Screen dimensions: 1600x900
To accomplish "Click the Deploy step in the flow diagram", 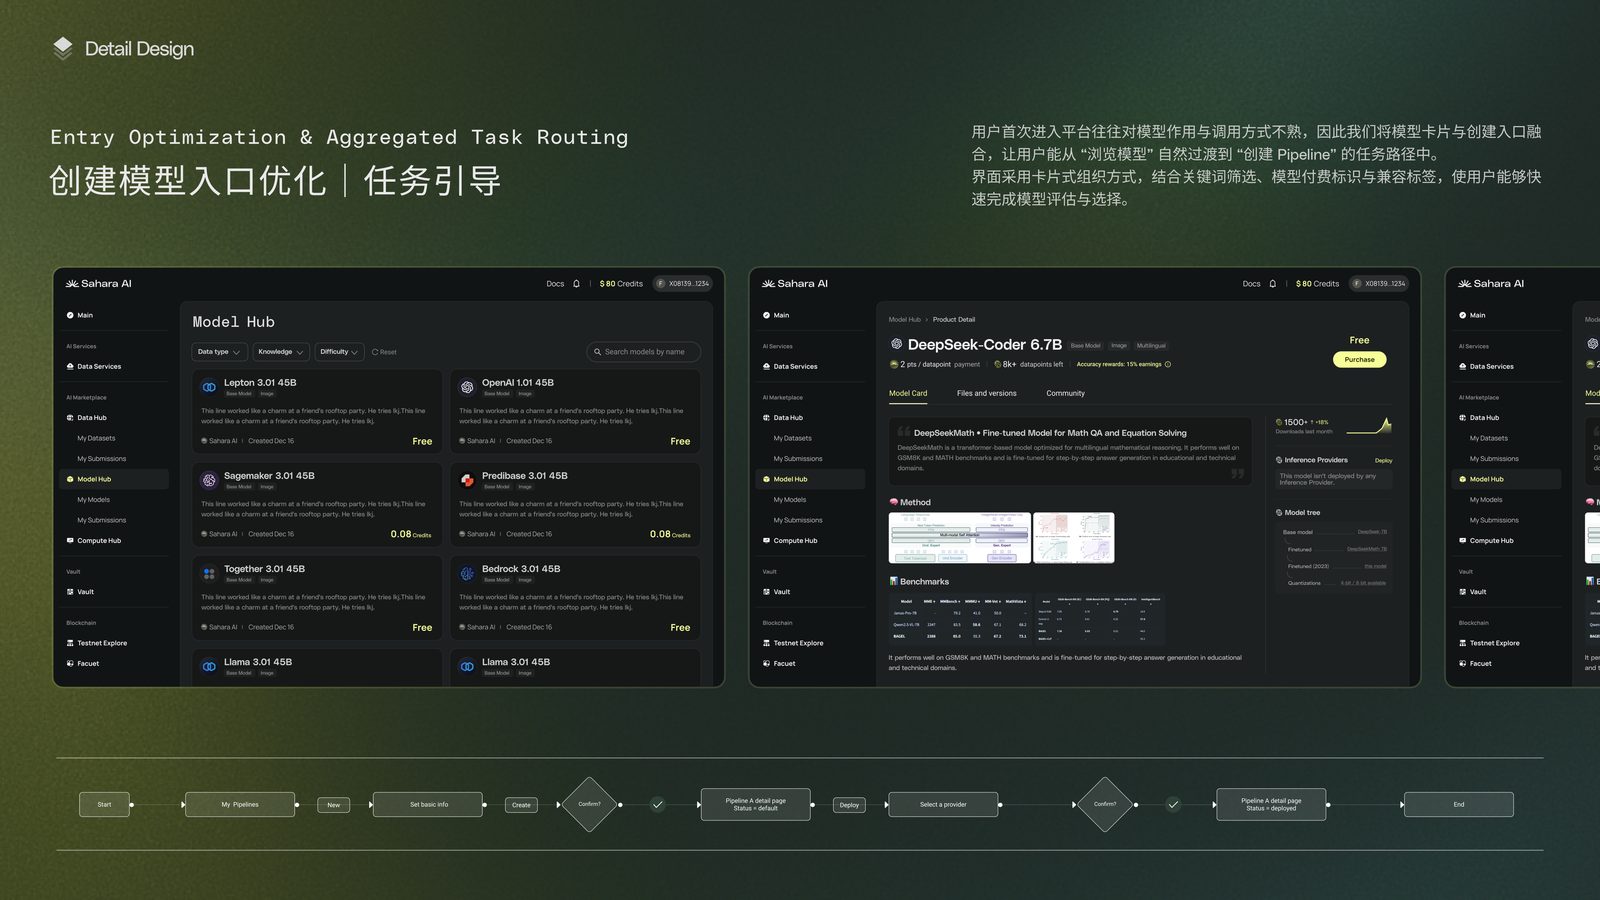I will click(x=849, y=805).
